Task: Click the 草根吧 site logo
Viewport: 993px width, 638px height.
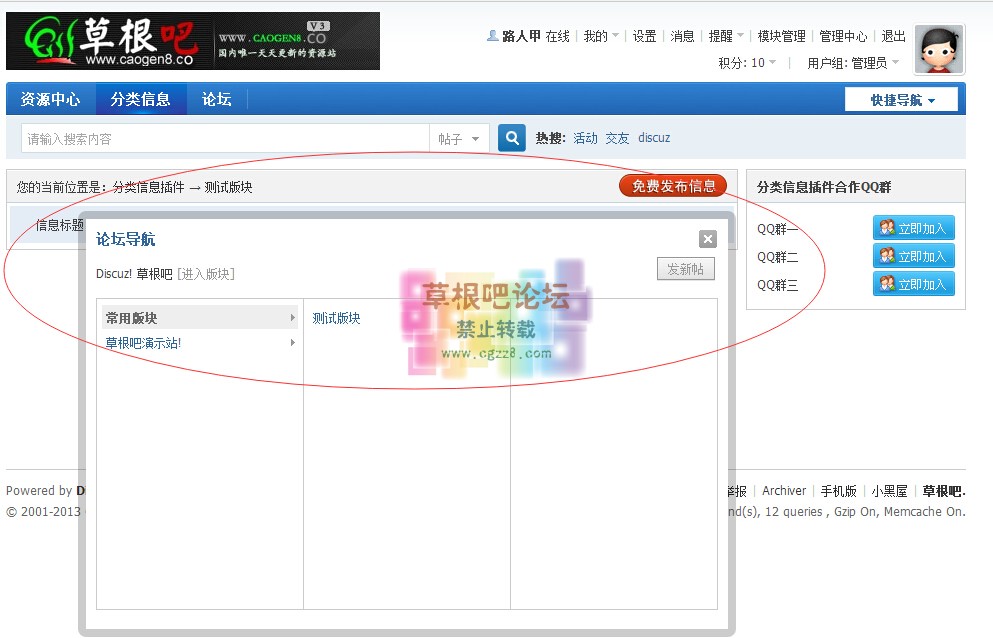Action: [x=193, y=41]
